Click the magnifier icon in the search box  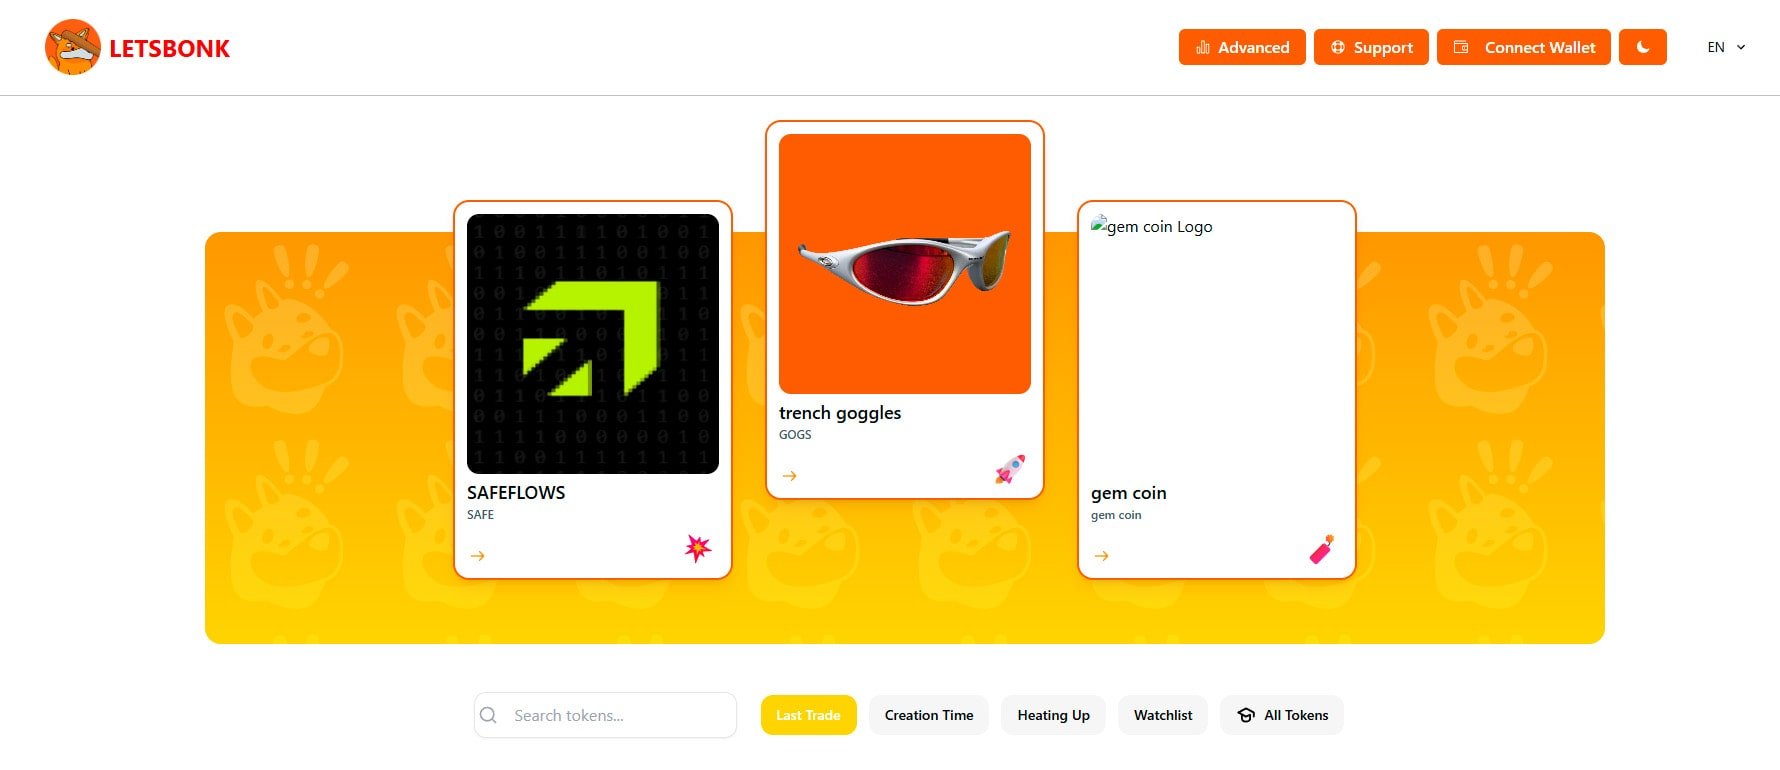point(488,715)
